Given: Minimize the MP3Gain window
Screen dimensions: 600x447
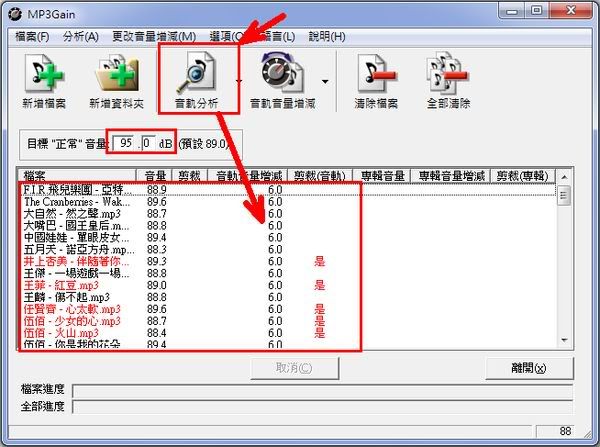Looking at the screenshot, I should [512, 11].
